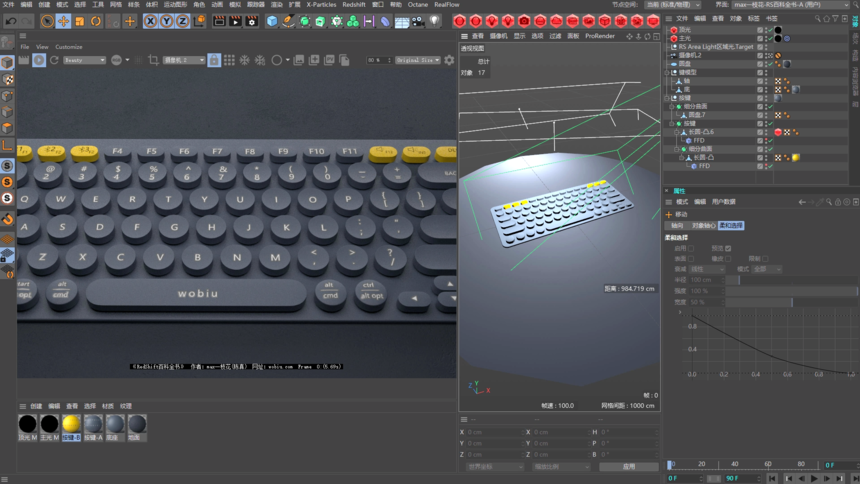The width and height of the screenshot is (860, 484).
Task: Click the green MoGraph cloner icon
Action: (x=353, y=21)
